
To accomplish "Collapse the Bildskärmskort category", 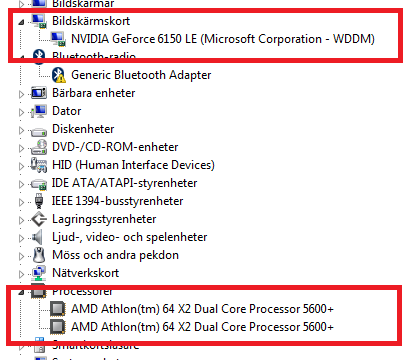I will click(21, 22).
